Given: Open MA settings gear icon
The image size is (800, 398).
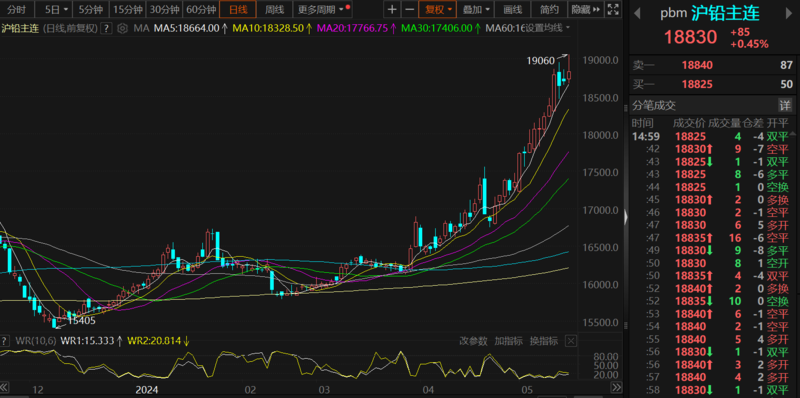Looking at the screenshot, I should (122, 28).
